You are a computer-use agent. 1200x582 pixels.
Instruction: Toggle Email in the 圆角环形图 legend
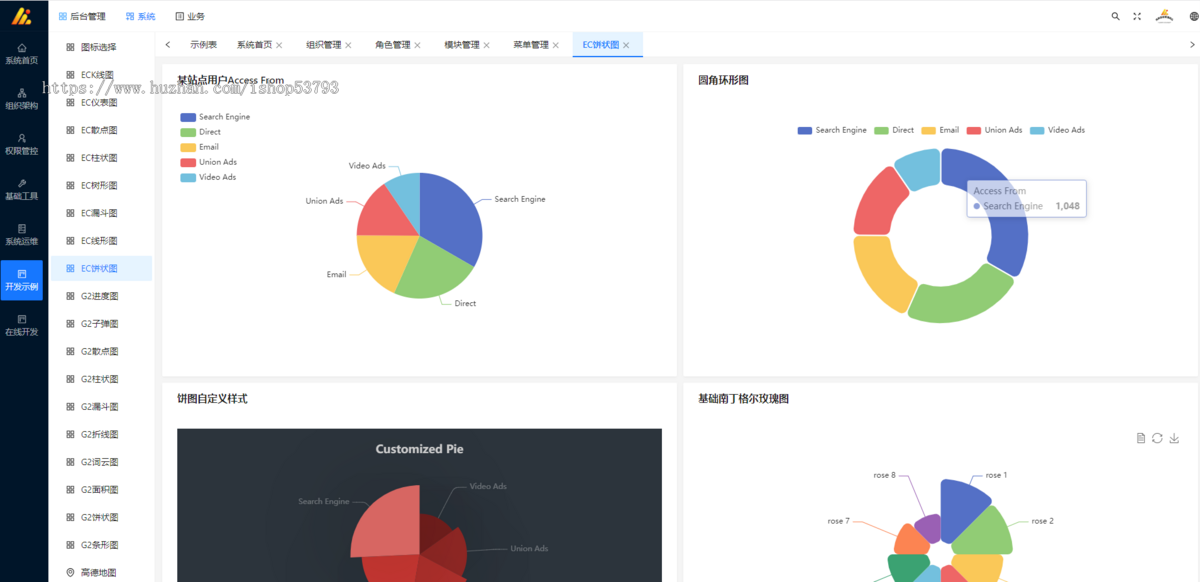click(x=940, y=130)
